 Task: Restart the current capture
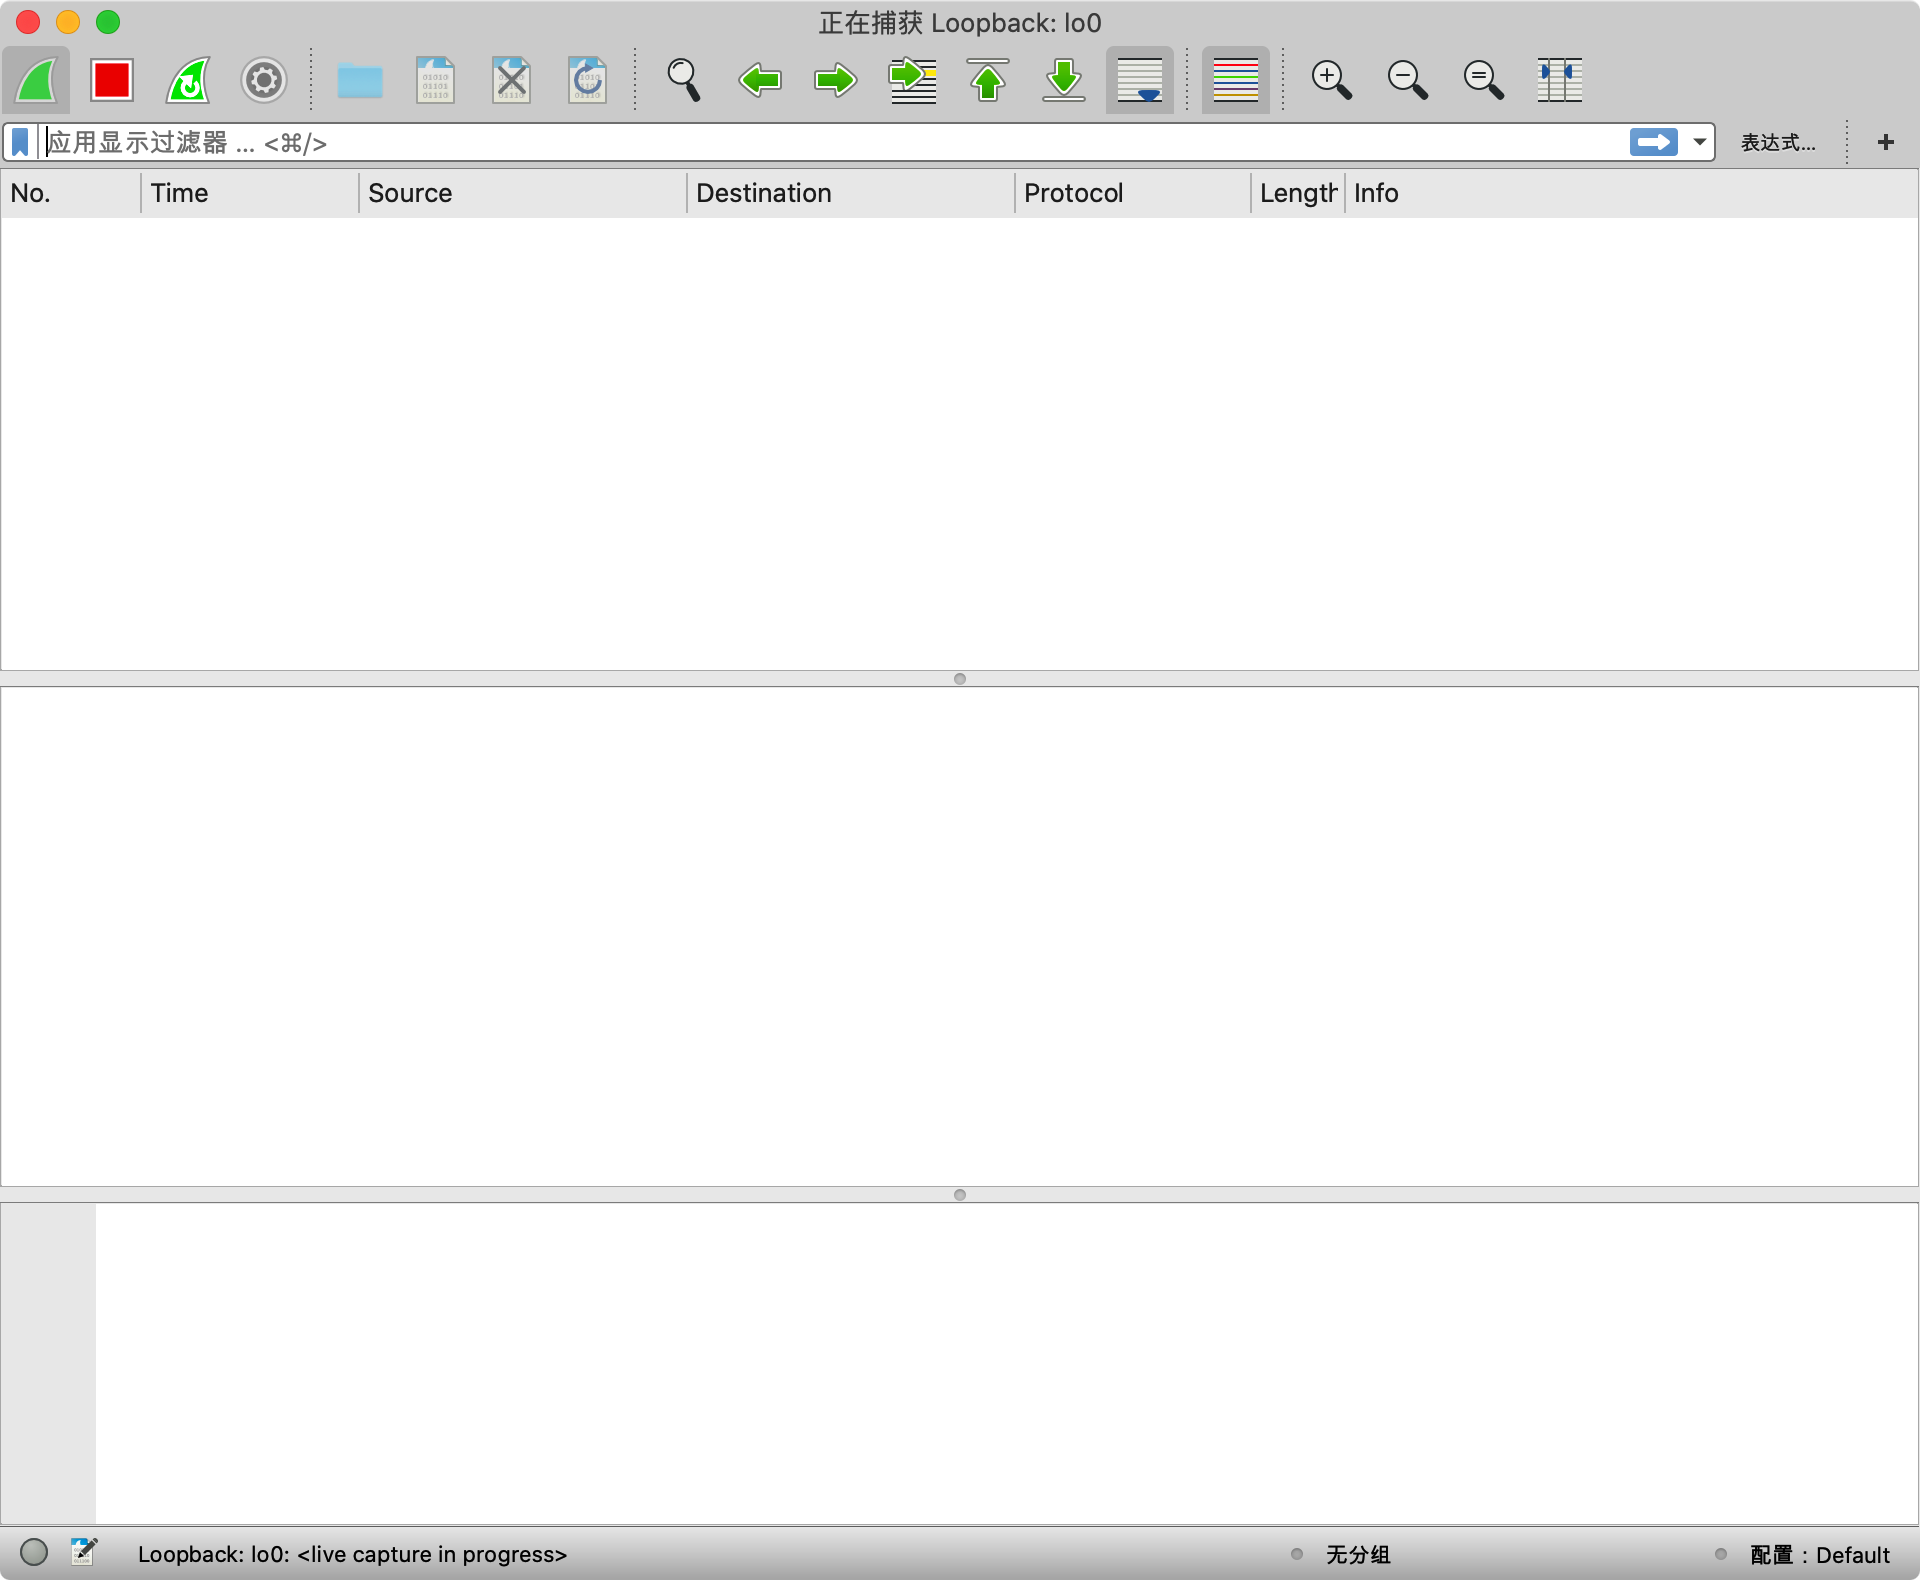[188, 80]
